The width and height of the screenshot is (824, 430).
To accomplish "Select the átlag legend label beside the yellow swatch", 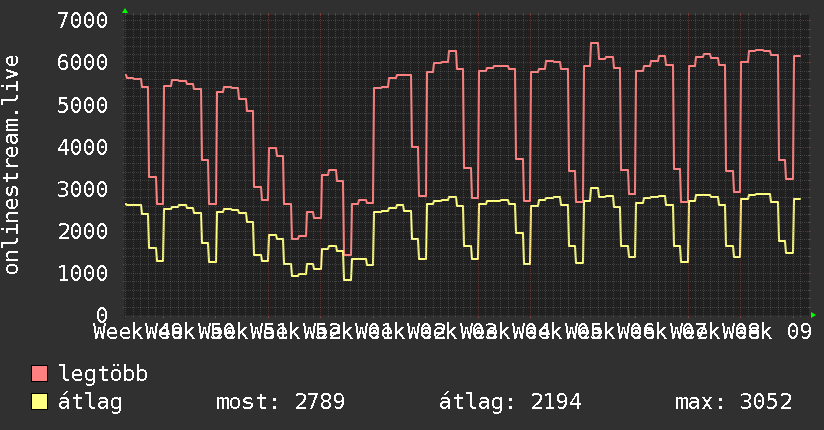I will tap(90, 402).
